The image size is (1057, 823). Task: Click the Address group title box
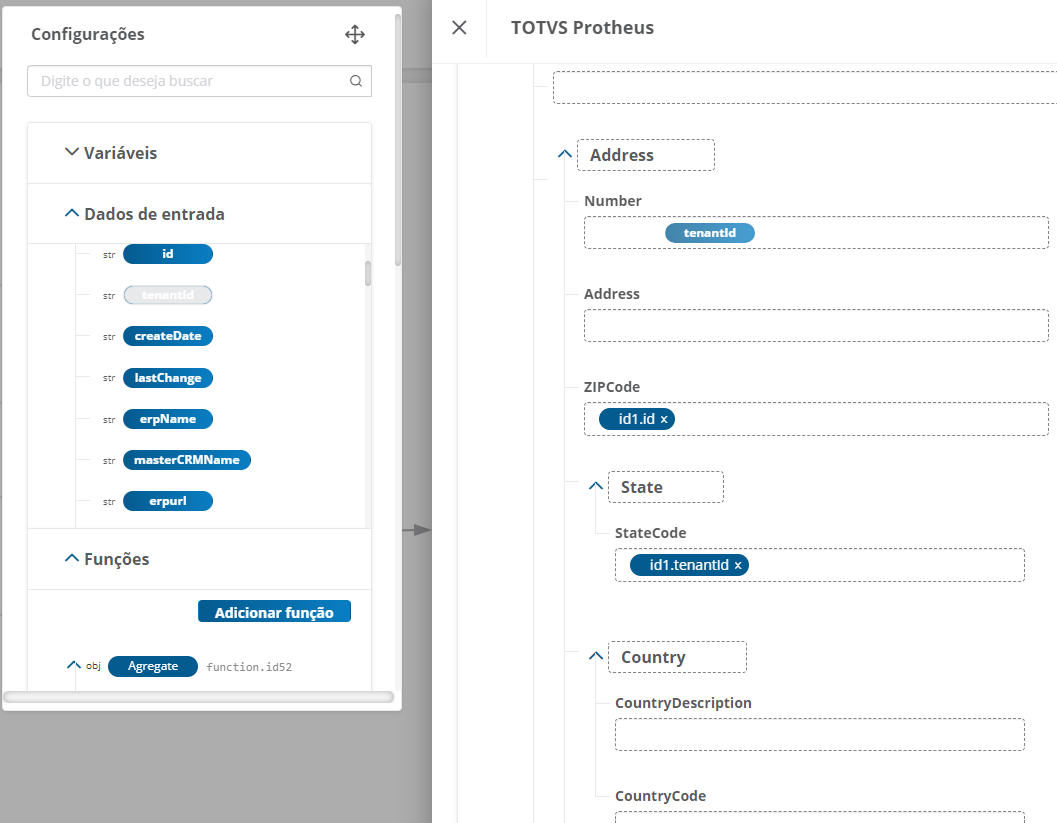(x=646, y=155)
